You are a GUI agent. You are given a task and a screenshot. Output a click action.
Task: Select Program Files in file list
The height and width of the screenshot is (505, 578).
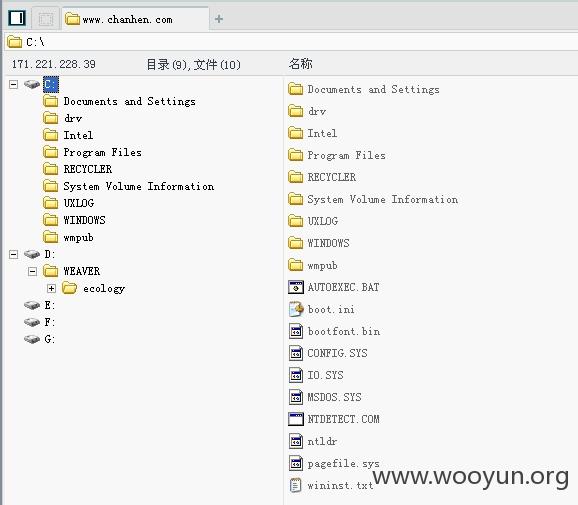tap(347, 155)
